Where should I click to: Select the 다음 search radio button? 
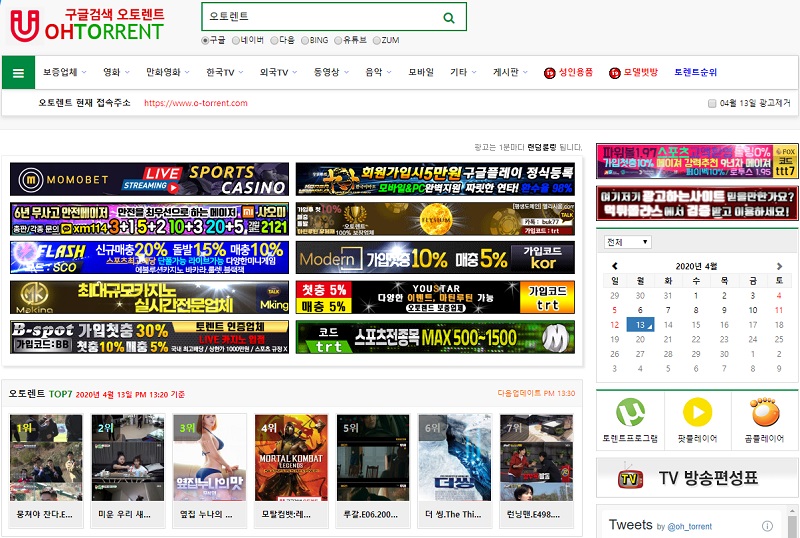pos(274,40)
